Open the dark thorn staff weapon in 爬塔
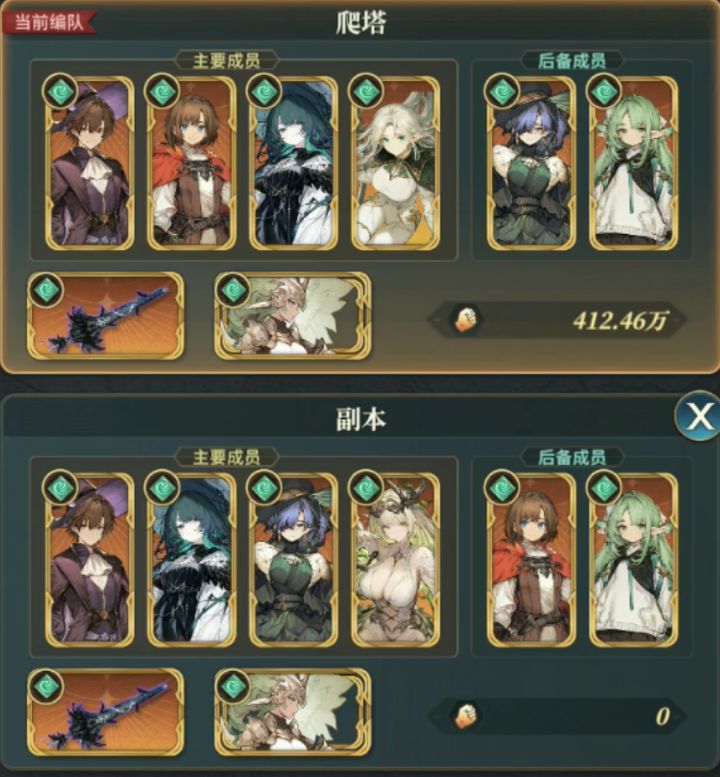The image size is (720, 777). click(105, 315)
